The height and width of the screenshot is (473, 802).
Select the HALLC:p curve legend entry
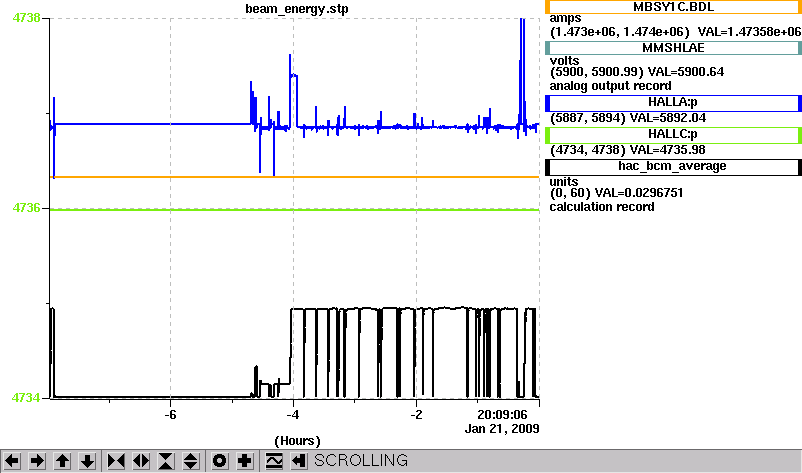coord(673,134)
